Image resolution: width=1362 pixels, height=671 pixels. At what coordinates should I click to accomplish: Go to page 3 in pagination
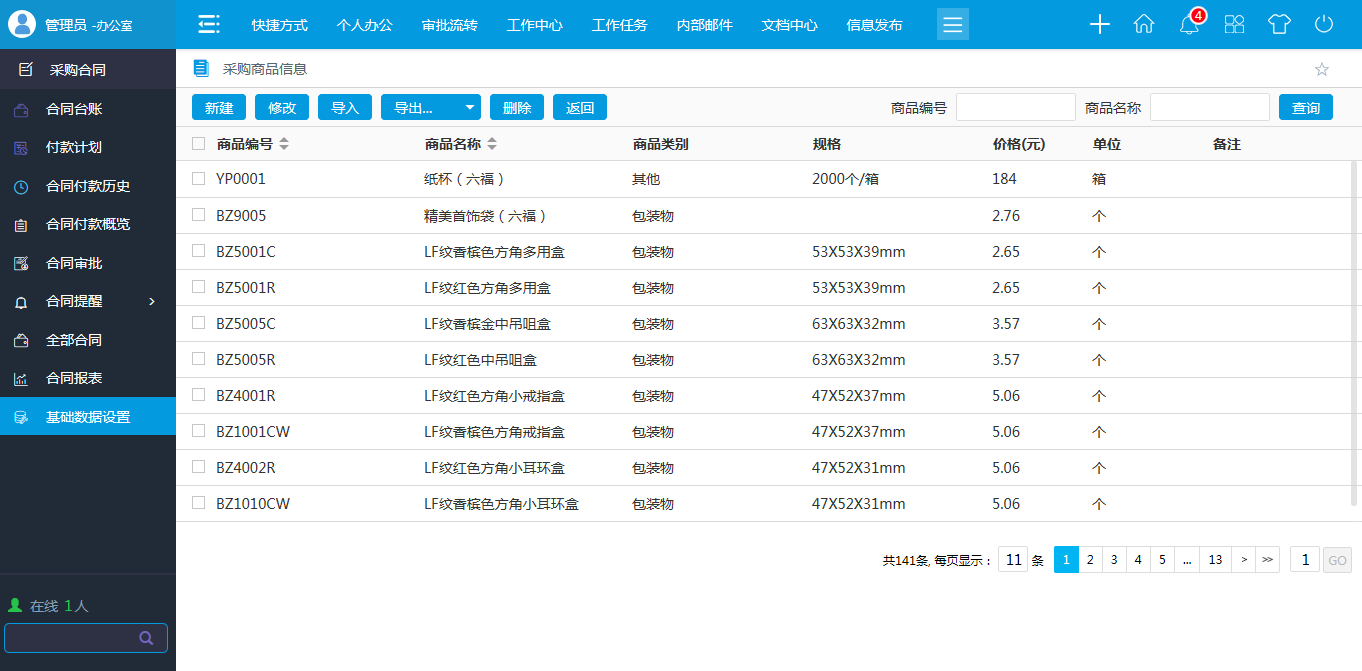click(x=1113, y=559)
